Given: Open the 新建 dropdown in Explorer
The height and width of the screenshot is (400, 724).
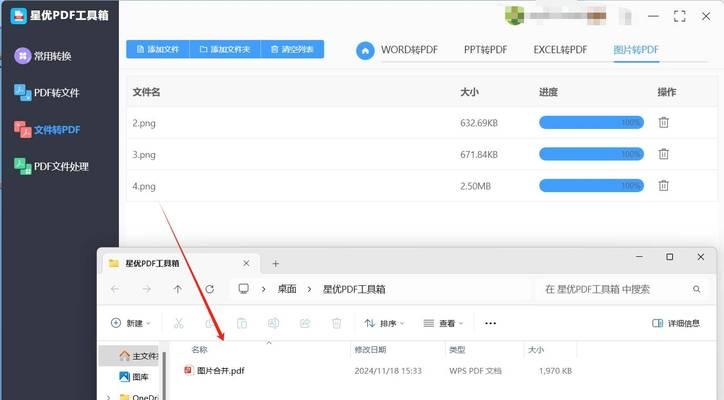Looking at the screenshot, I should click(131, 323).
